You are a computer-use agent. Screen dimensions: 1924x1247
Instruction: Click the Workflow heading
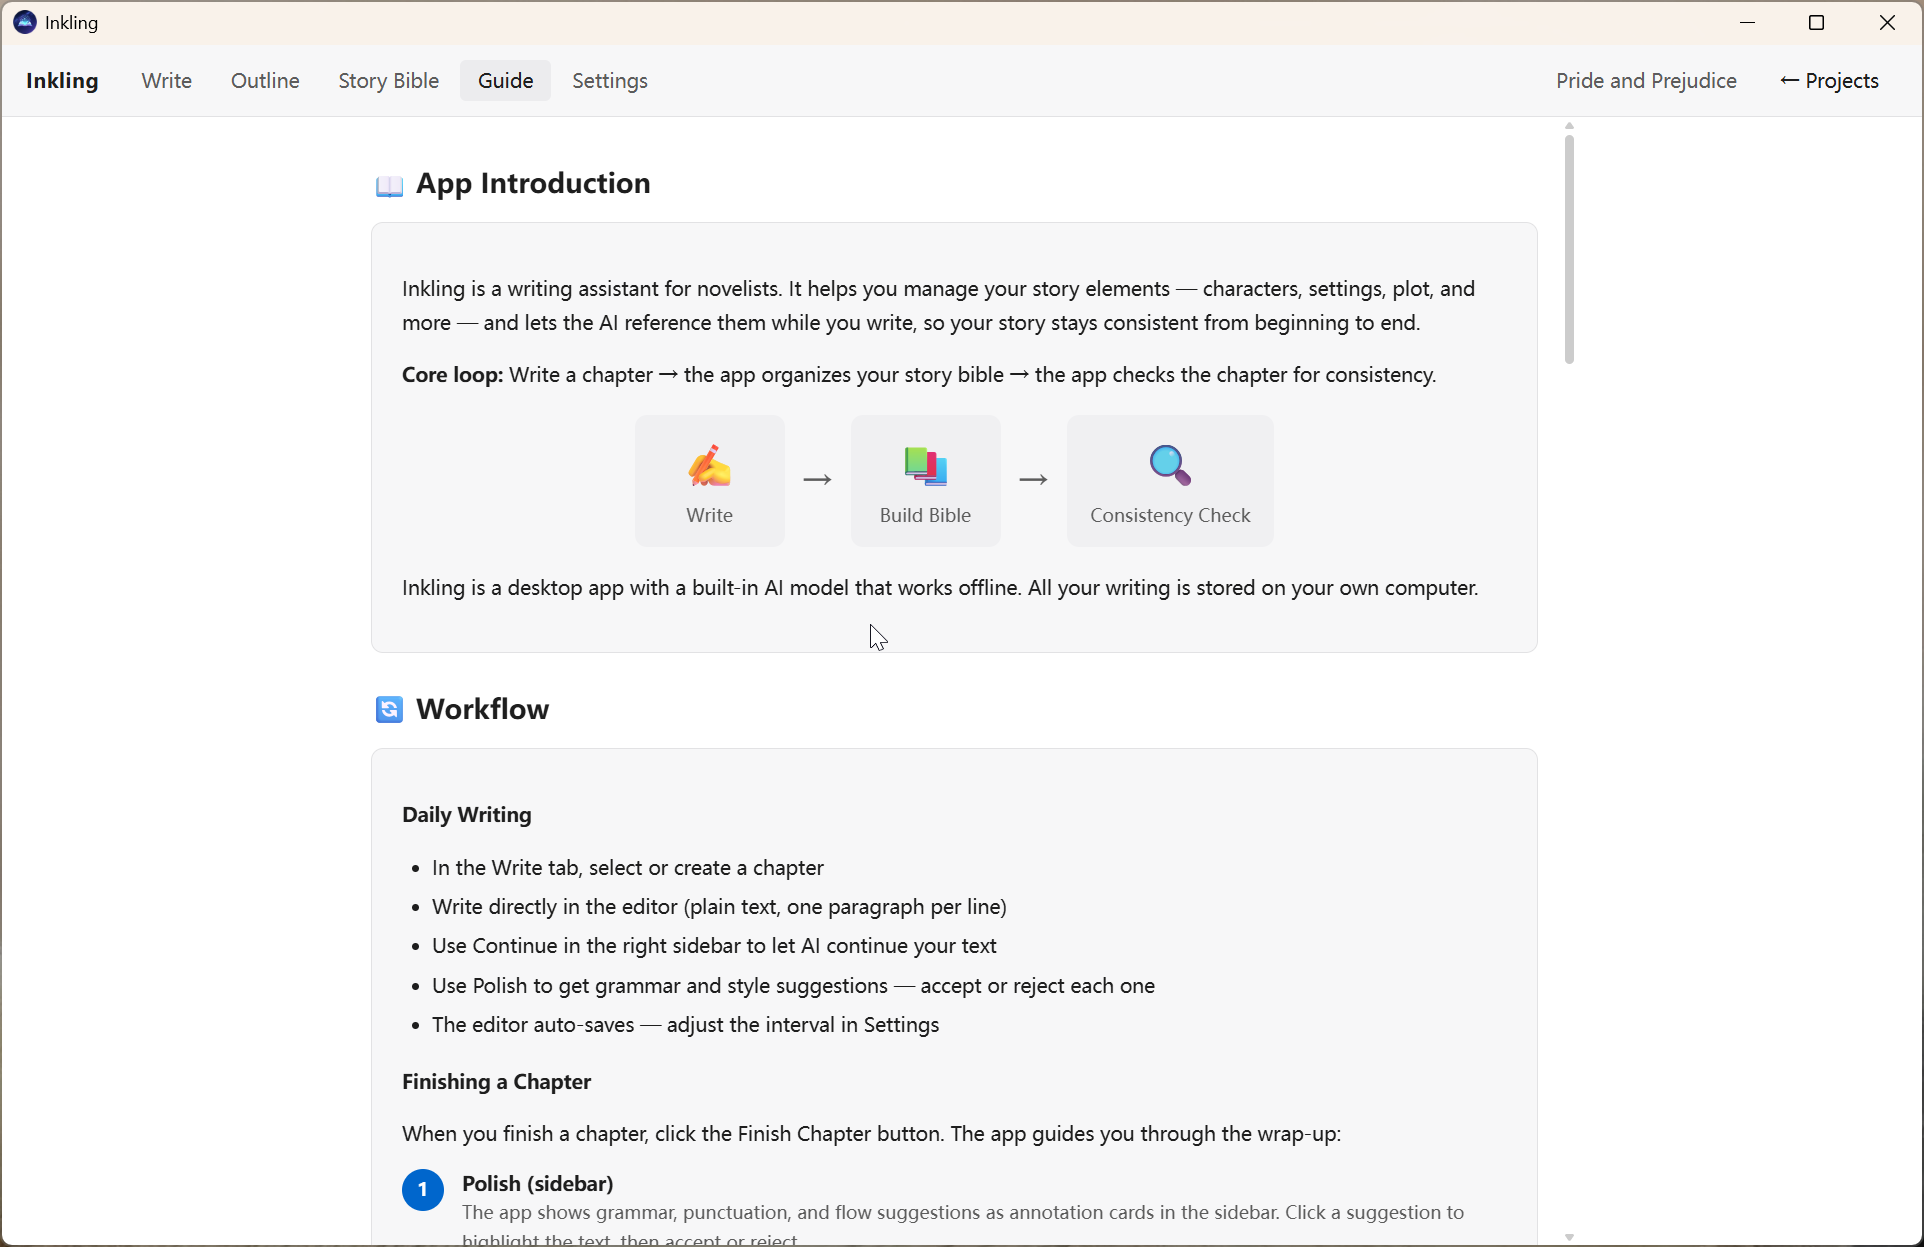482,709
